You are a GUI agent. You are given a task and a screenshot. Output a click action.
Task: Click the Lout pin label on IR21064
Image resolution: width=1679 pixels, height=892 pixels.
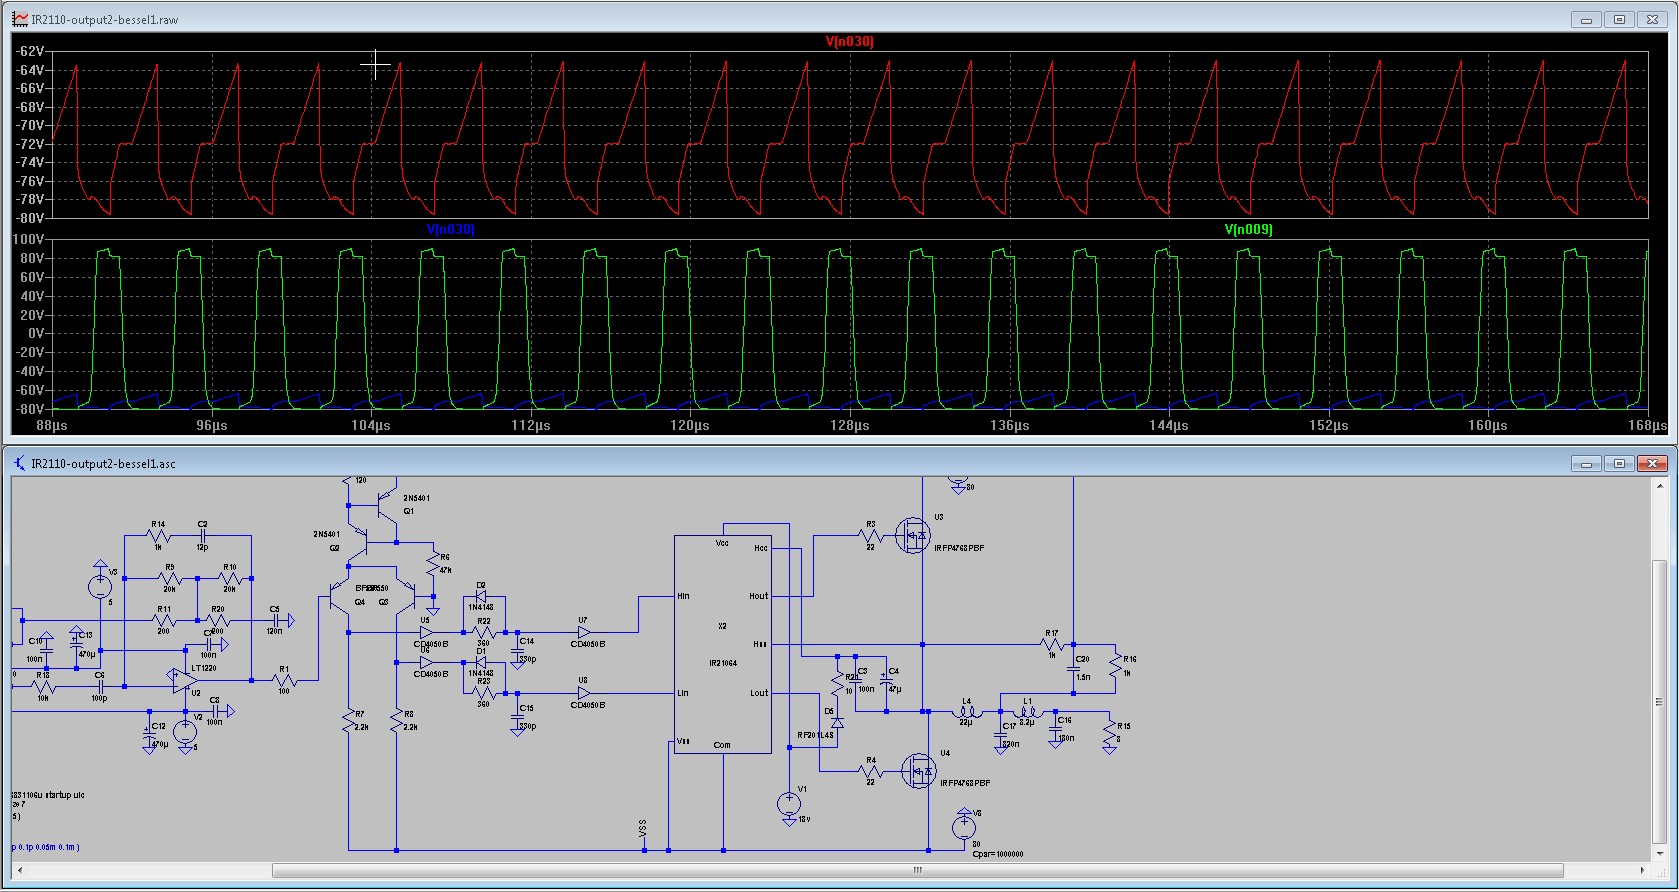point(759,693)
